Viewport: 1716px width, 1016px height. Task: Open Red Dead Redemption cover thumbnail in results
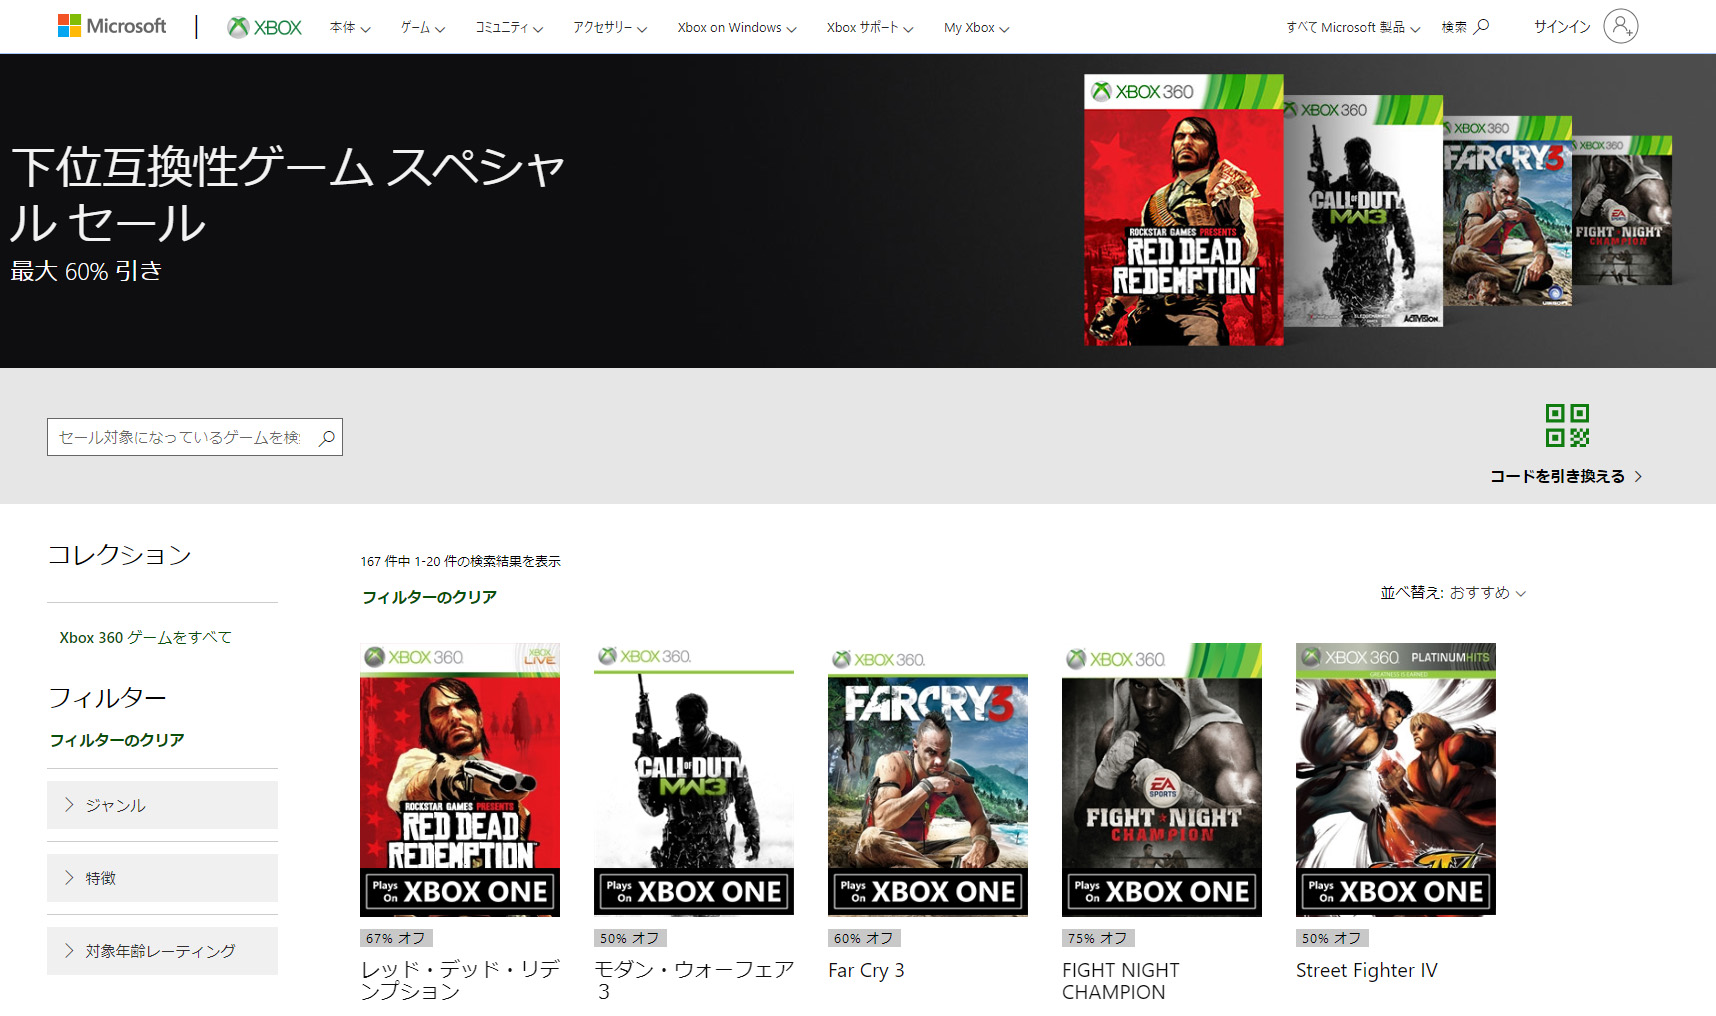click(x=460, y=780)
